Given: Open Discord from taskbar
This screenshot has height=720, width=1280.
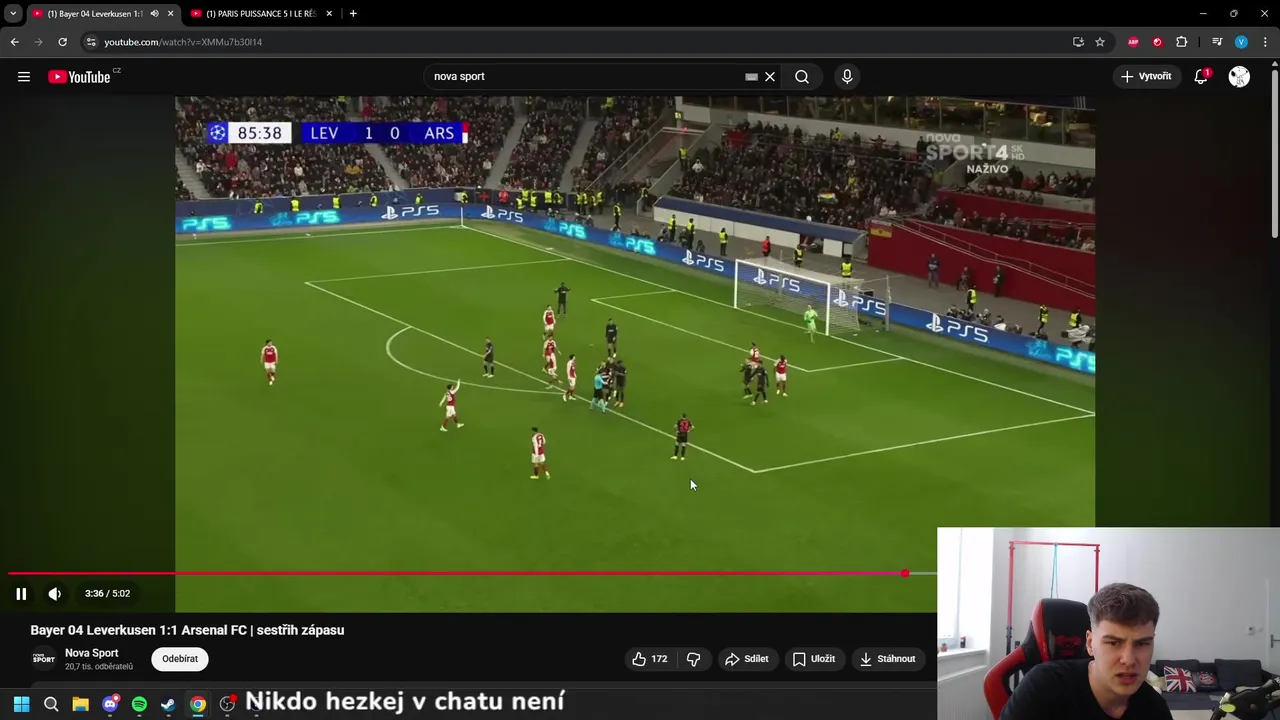Looking at the screenshot, I should click(110, 704).
